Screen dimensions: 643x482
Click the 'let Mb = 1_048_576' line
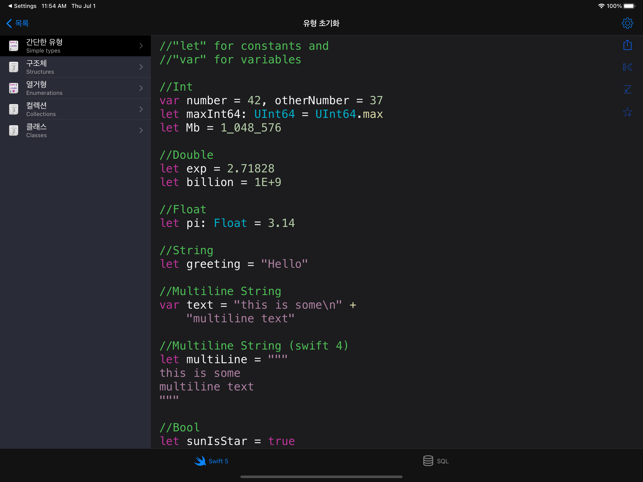[221, 128]
